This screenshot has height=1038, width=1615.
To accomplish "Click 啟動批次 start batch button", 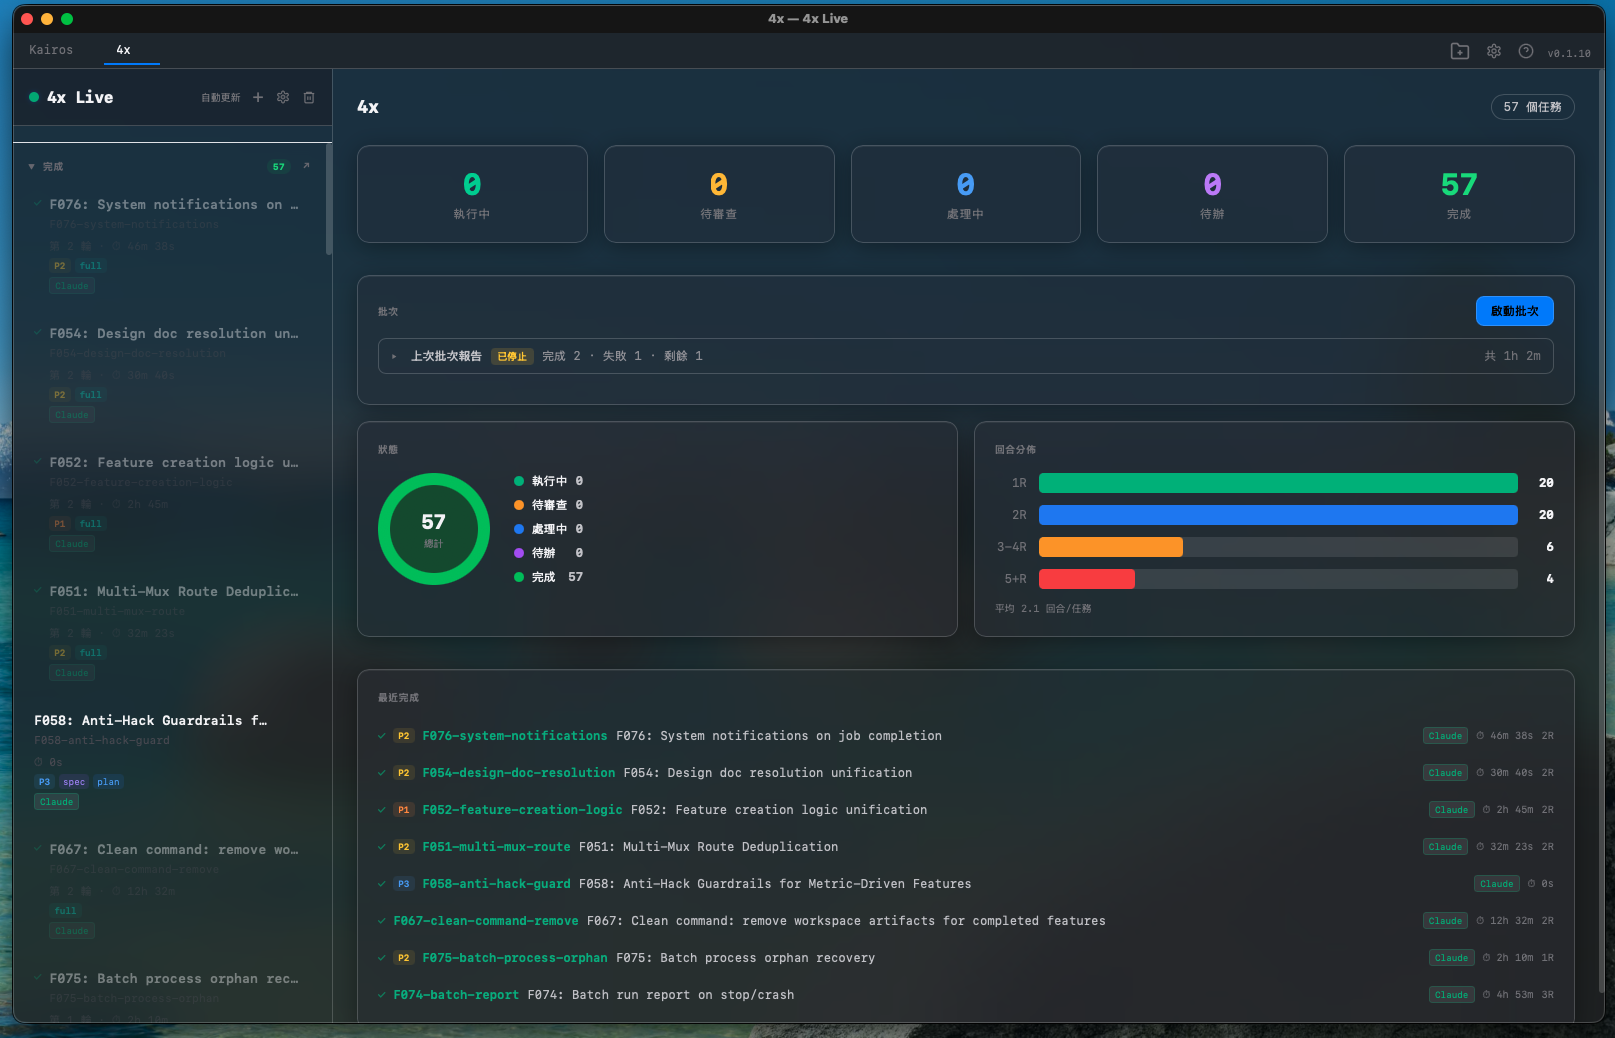I will click(1514, 311).
